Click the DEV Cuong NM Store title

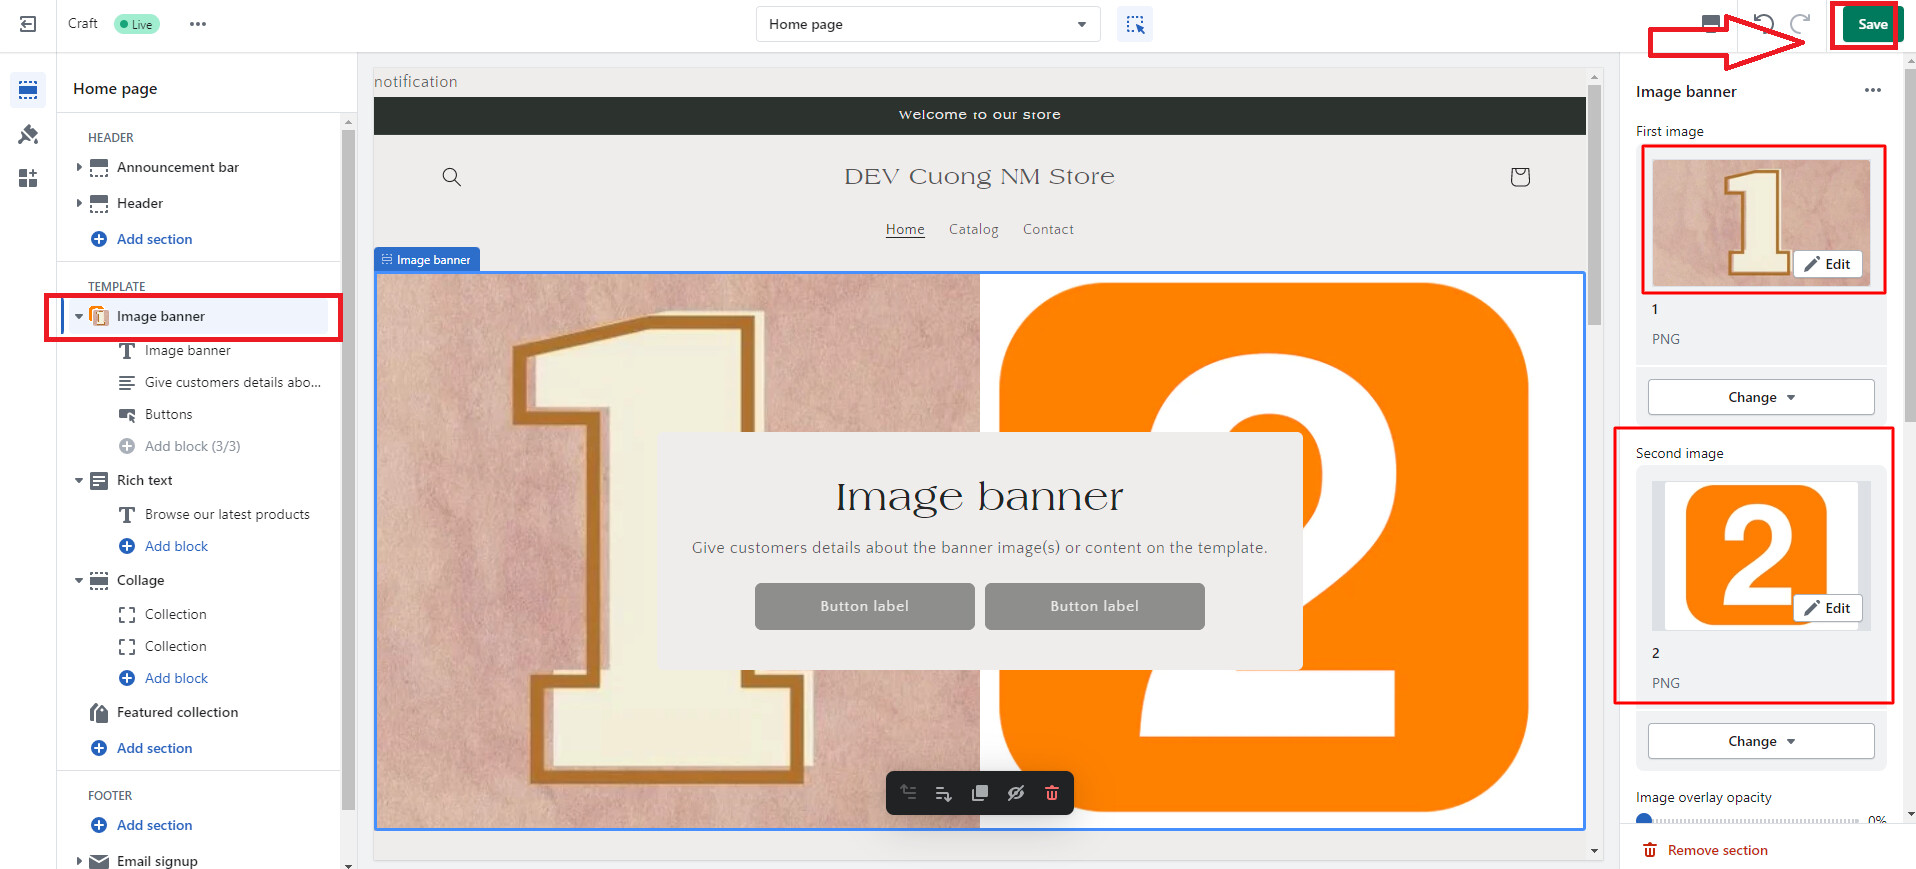979,177
